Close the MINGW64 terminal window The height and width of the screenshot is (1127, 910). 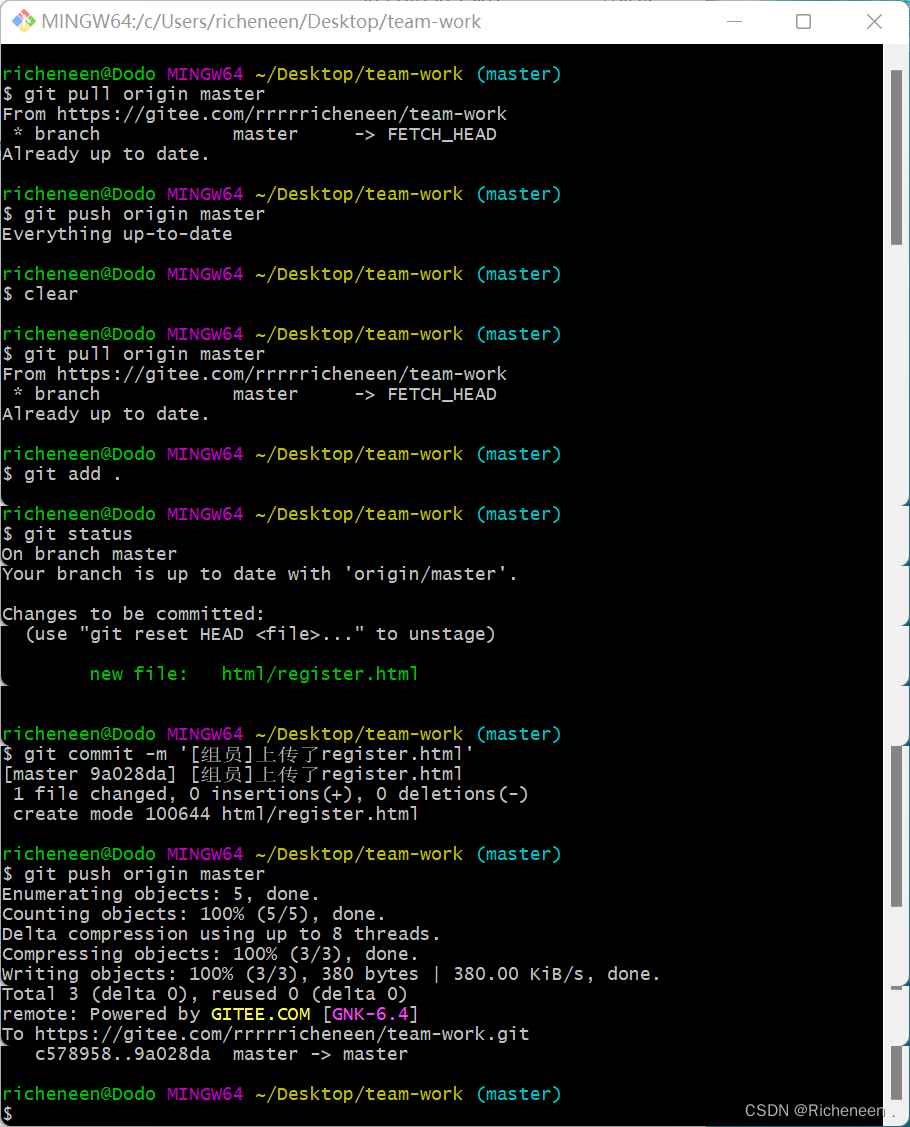[x=874, y=22]
